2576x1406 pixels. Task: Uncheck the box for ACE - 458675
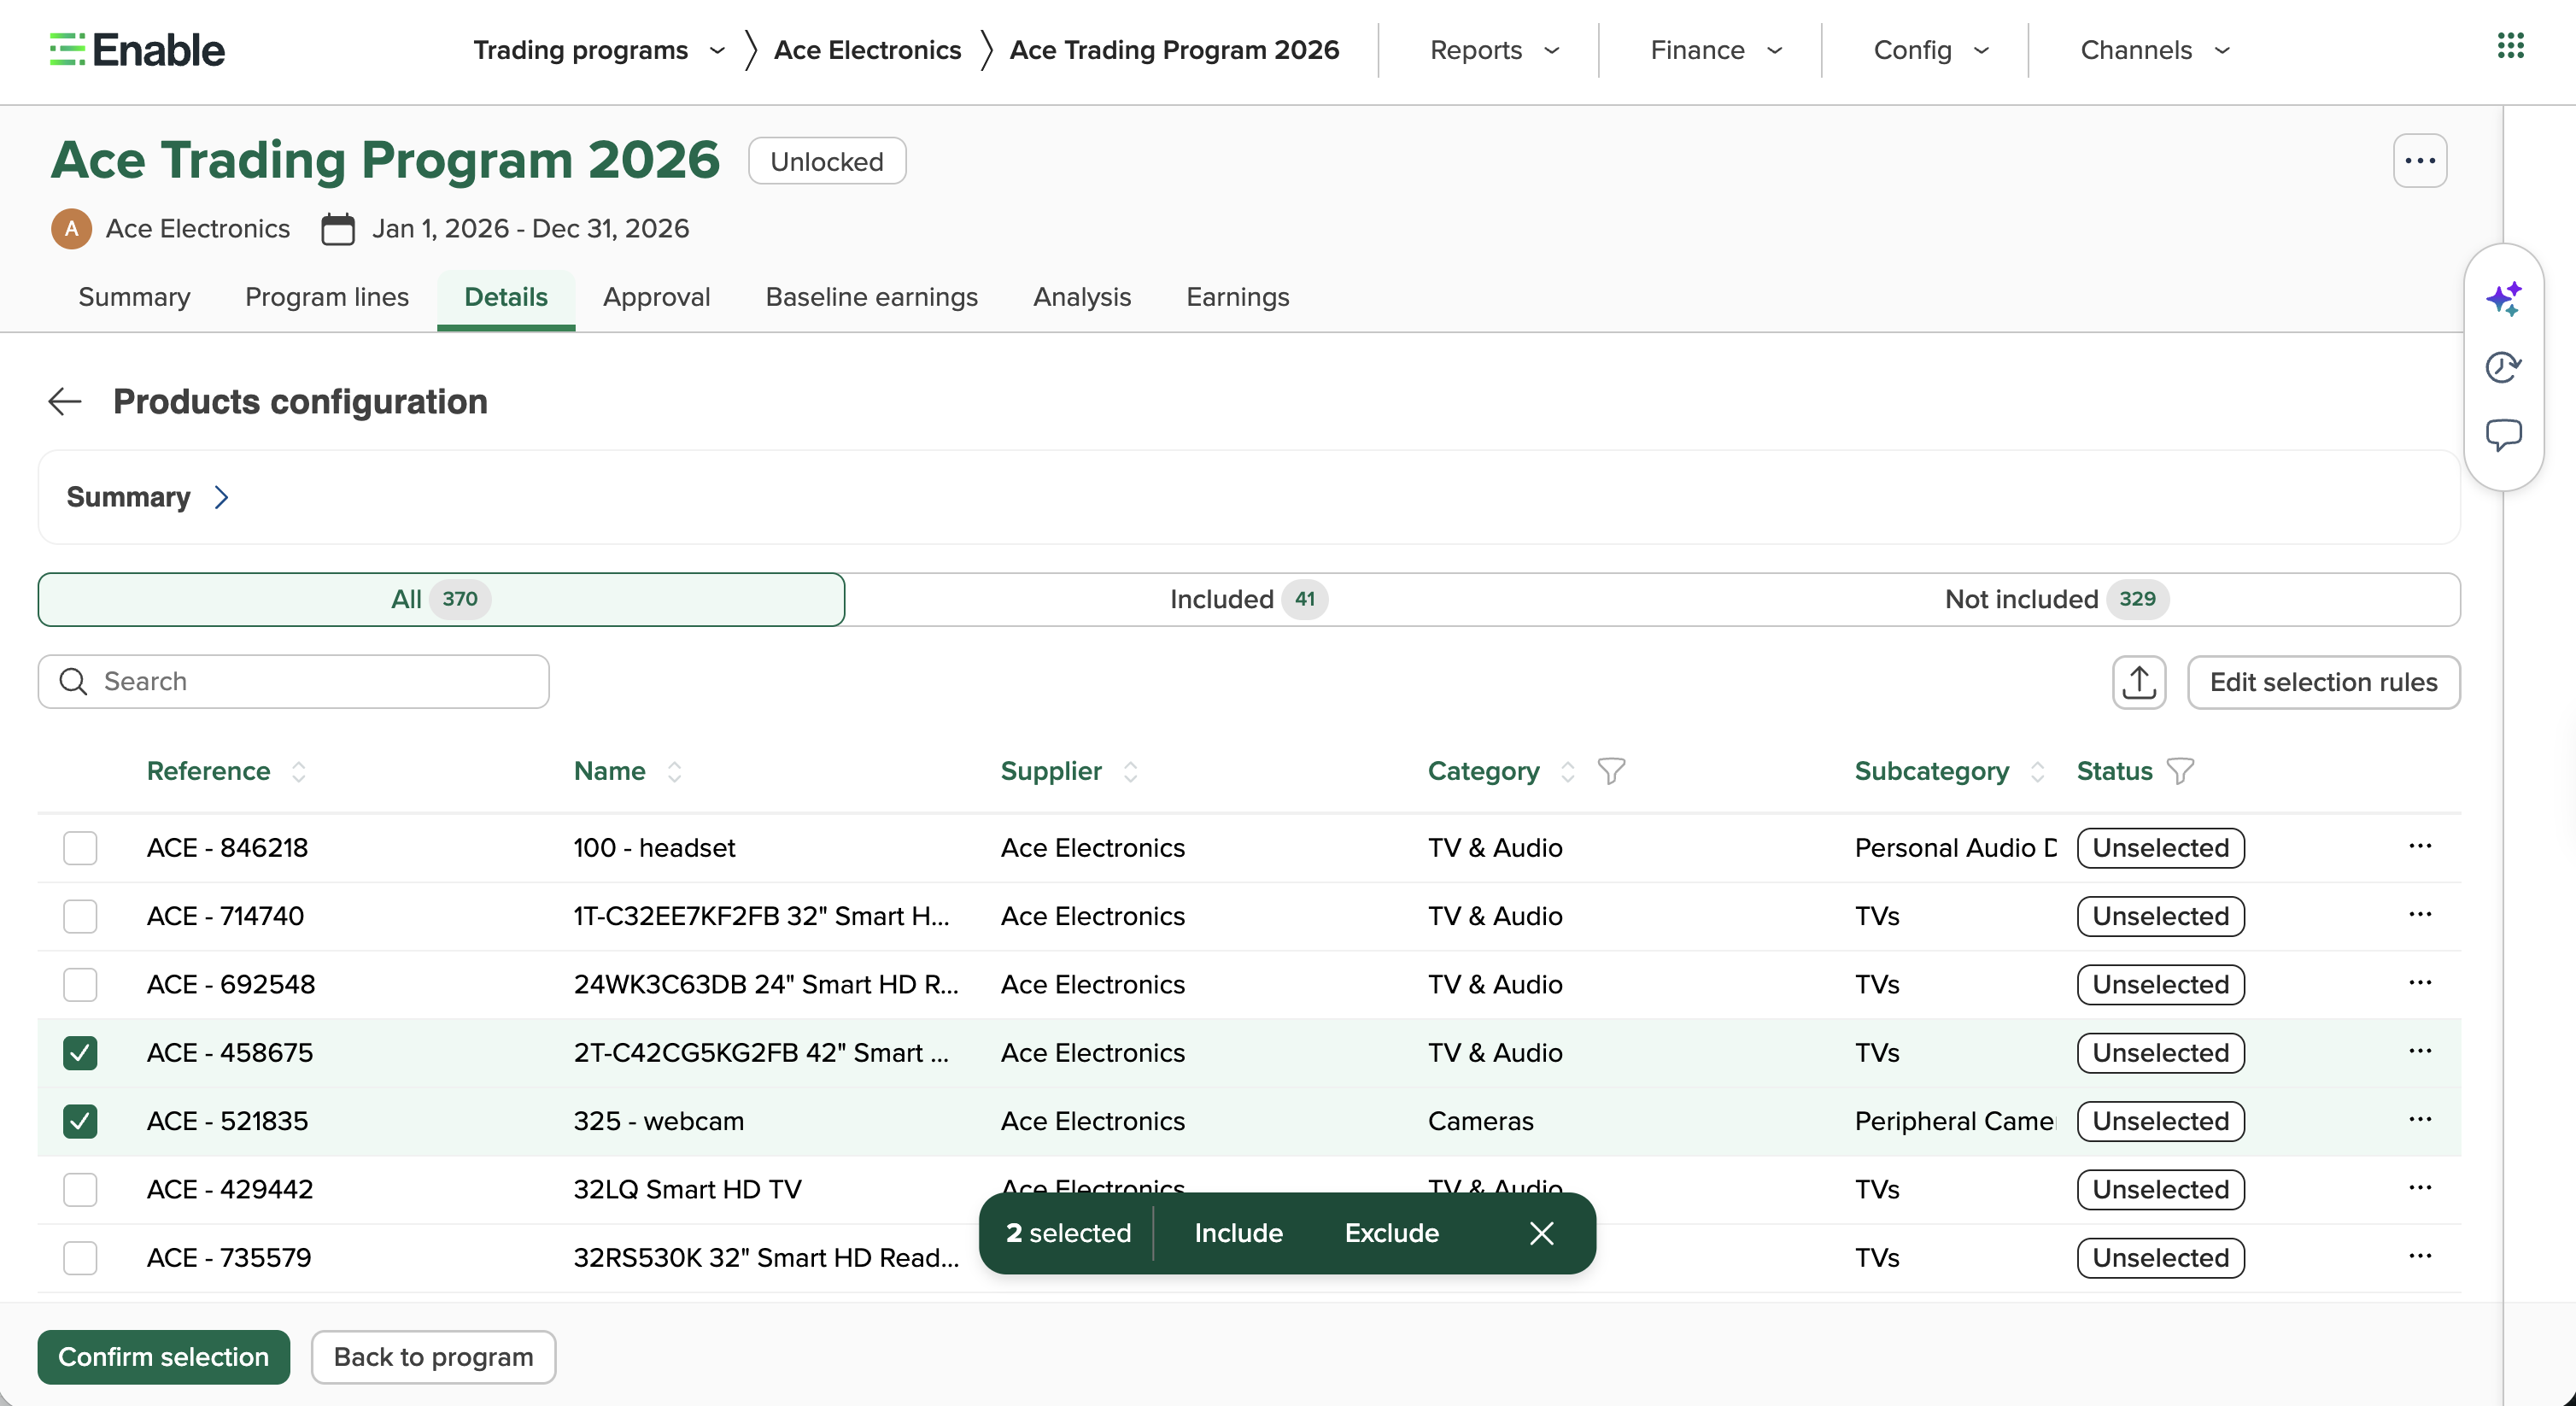80,1053
